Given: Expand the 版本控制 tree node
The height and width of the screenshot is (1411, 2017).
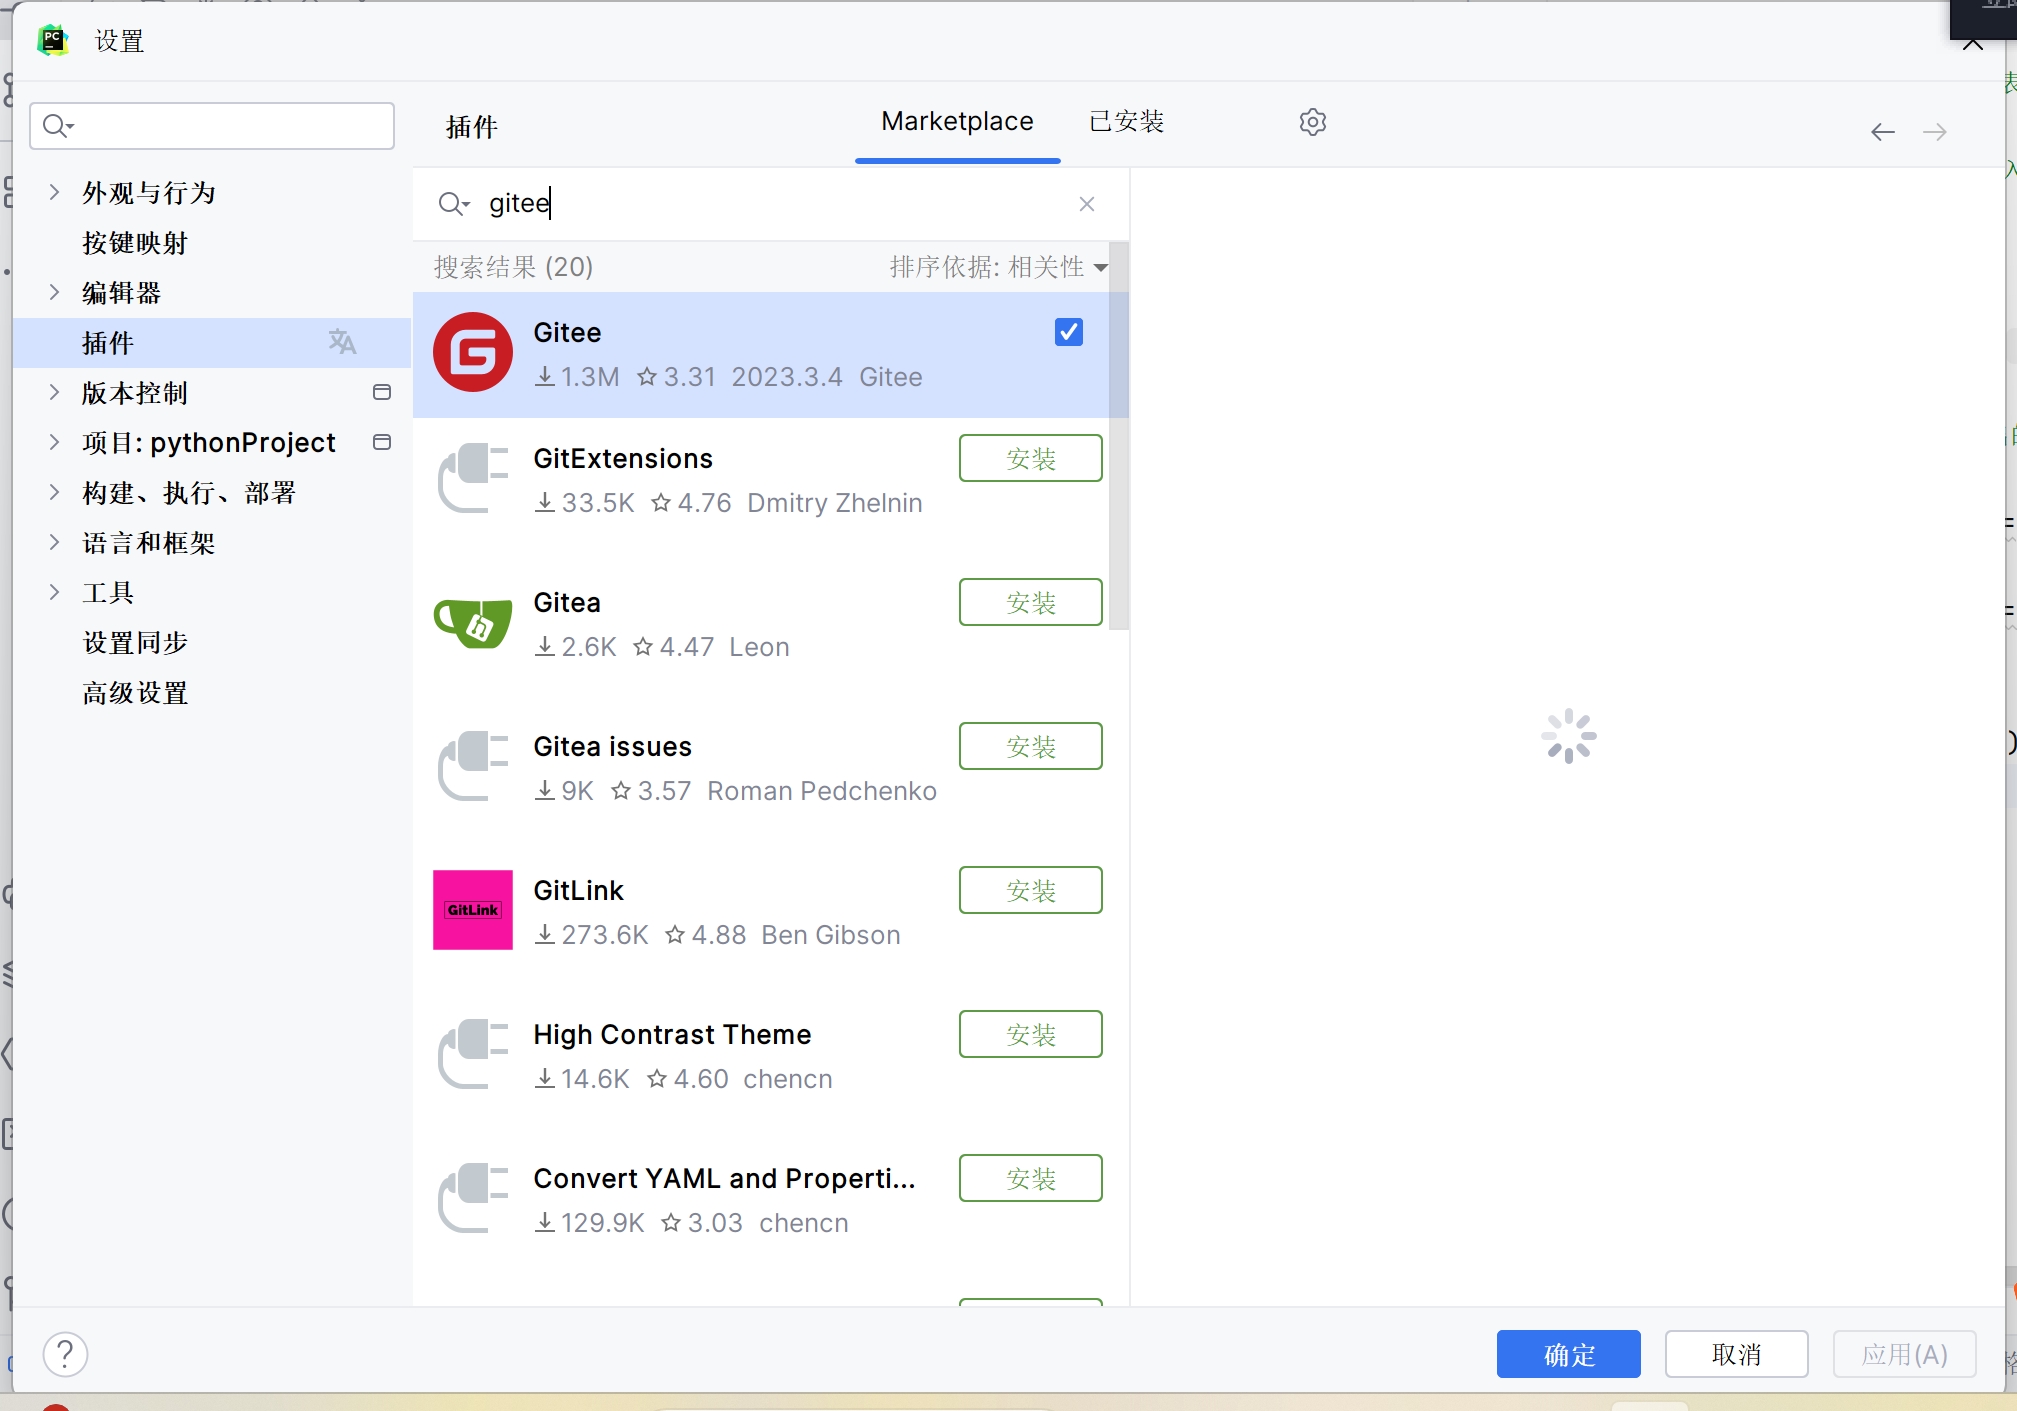Looking at the screenshot, I should (55, 392).
